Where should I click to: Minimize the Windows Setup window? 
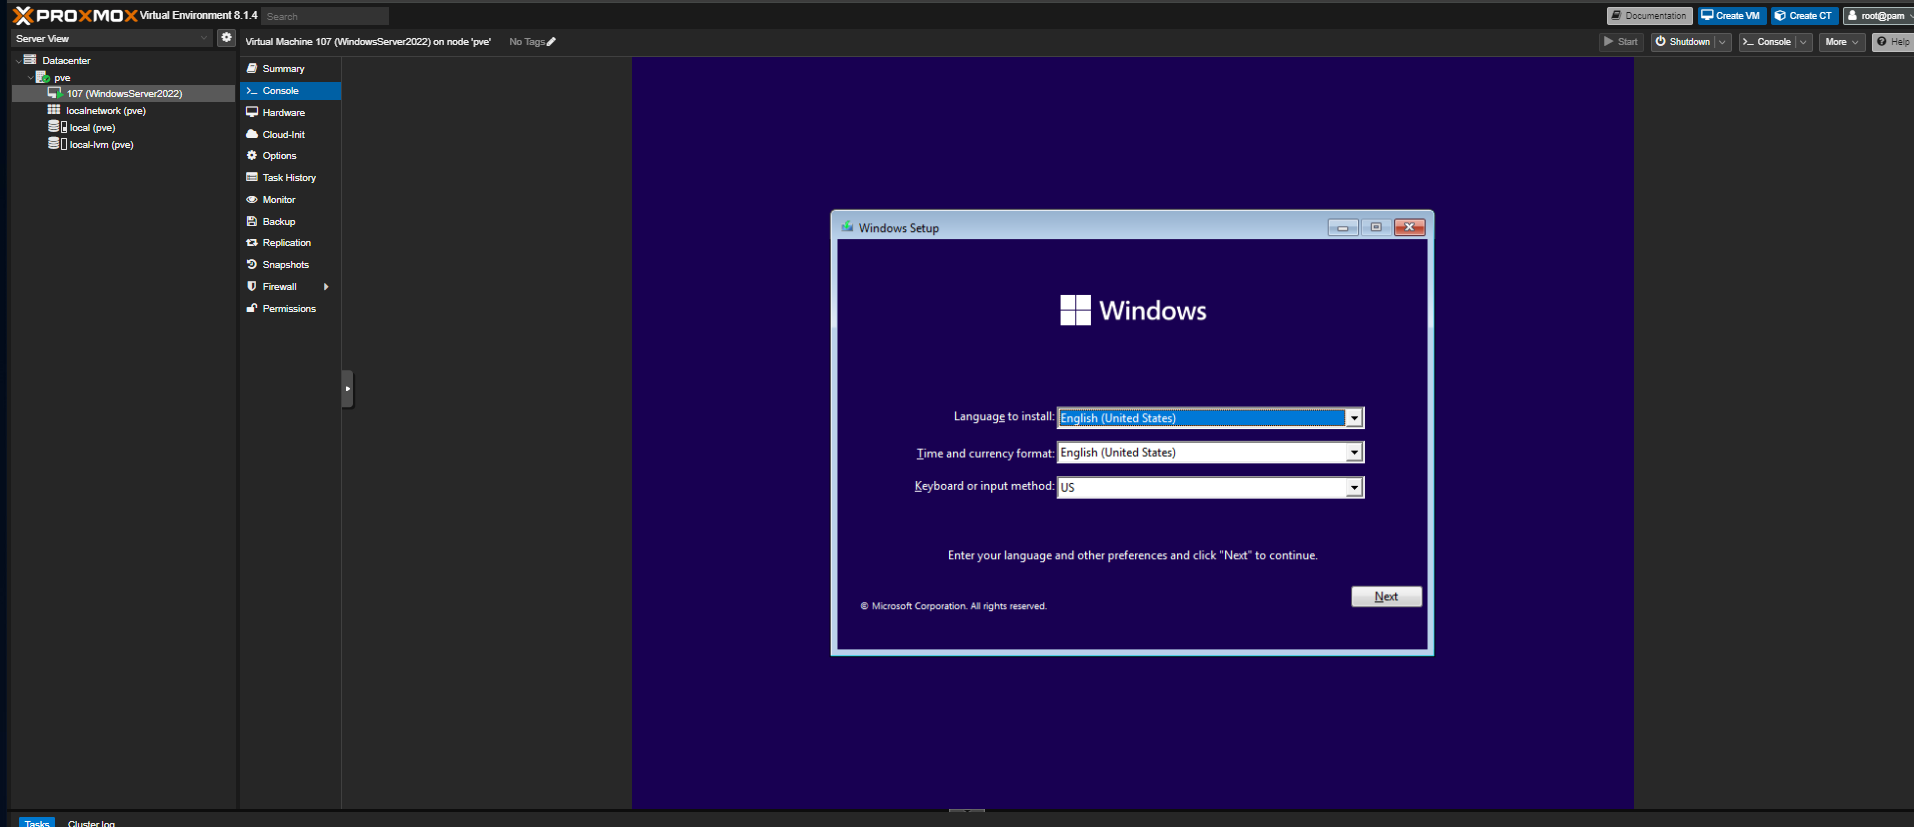(x=1343, y=227)
